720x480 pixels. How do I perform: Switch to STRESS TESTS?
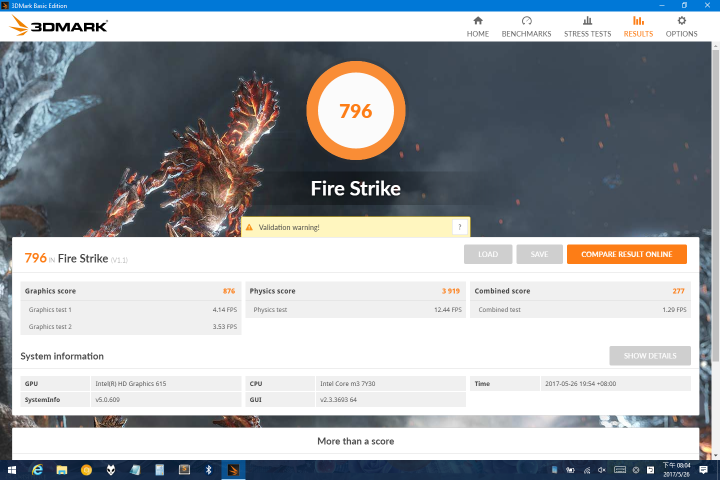point(587,27)
